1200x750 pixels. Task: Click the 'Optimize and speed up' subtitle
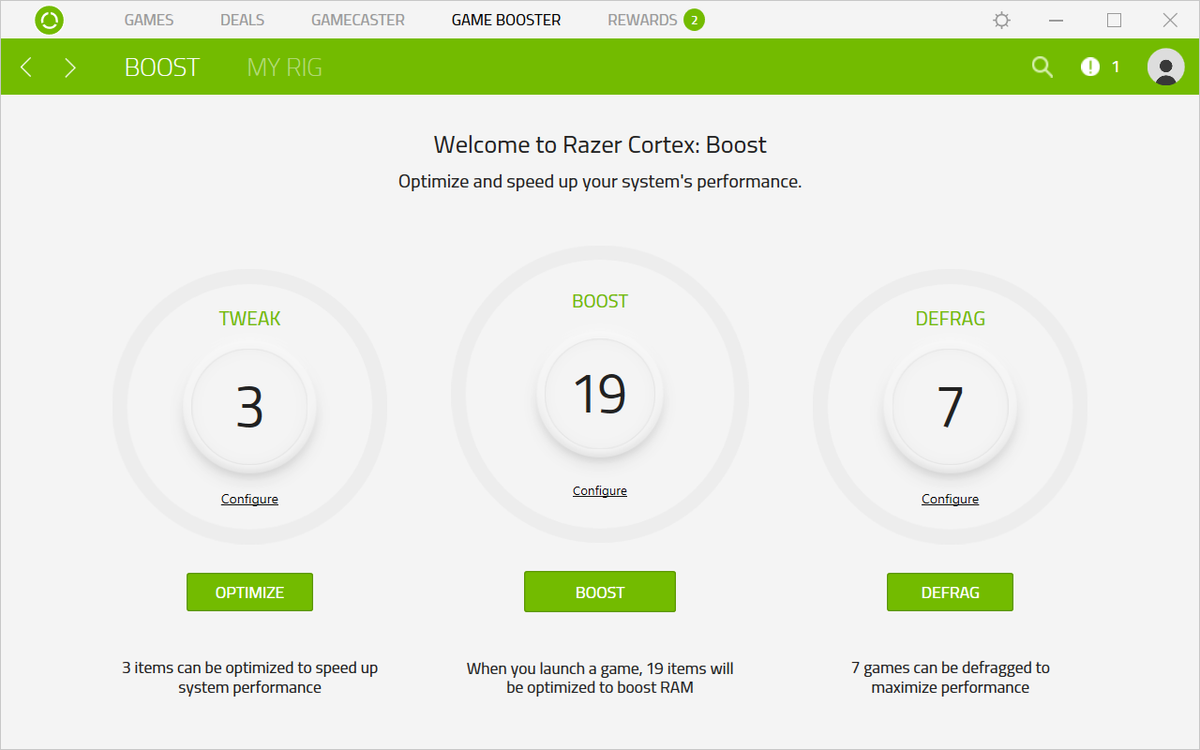coord(600,182)
